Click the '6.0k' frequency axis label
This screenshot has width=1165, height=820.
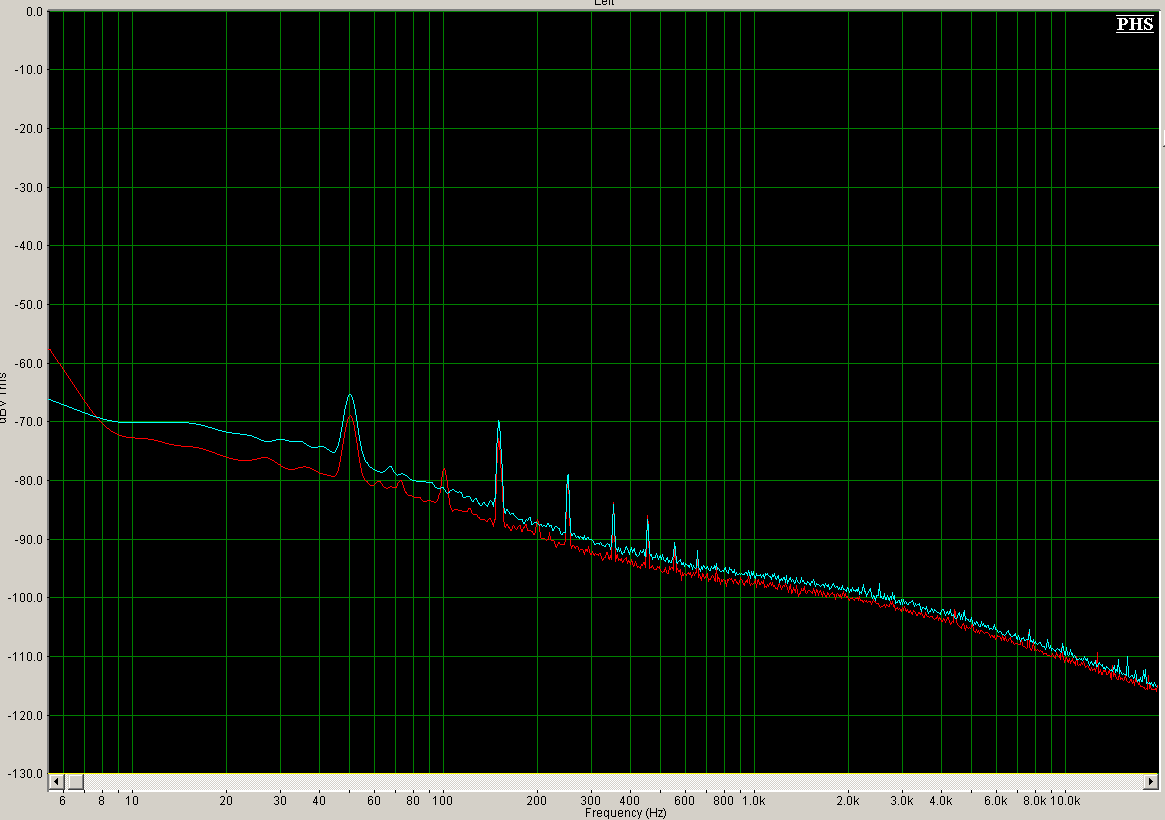[996, 801]
